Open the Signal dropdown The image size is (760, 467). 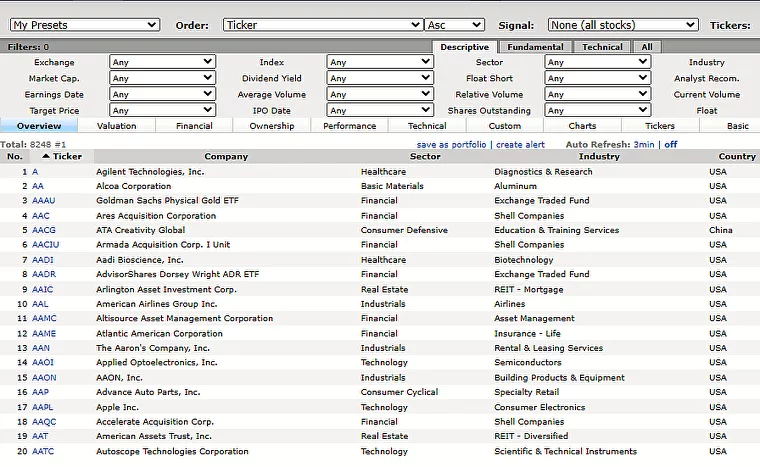point(622,25)
